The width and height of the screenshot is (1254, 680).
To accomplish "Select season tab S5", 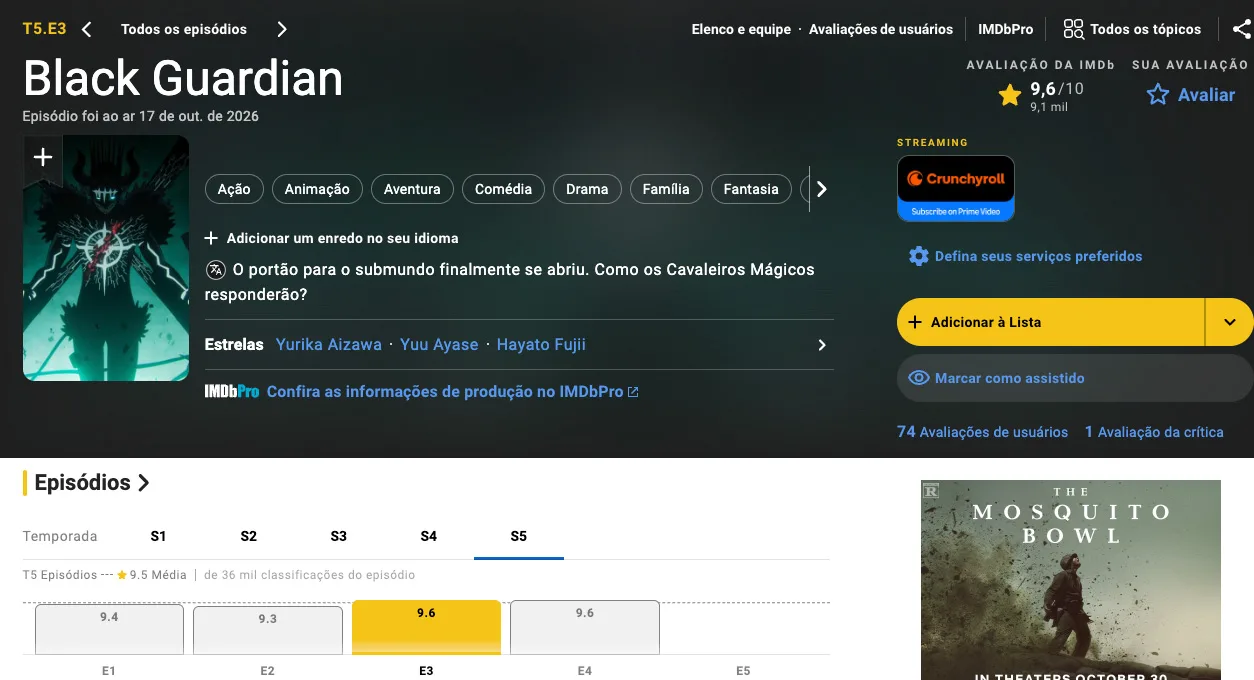I will (518, 536).
